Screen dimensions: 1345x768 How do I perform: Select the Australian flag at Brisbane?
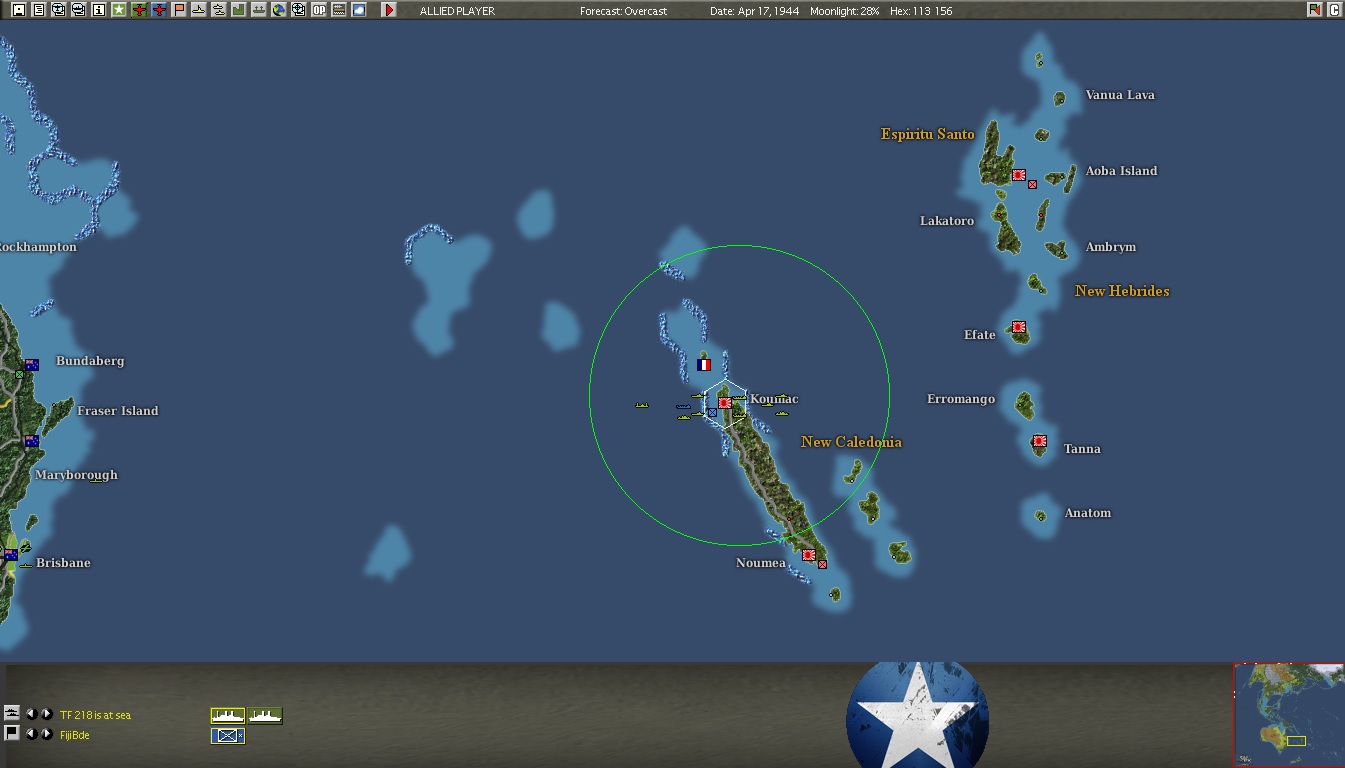[11, 555]
